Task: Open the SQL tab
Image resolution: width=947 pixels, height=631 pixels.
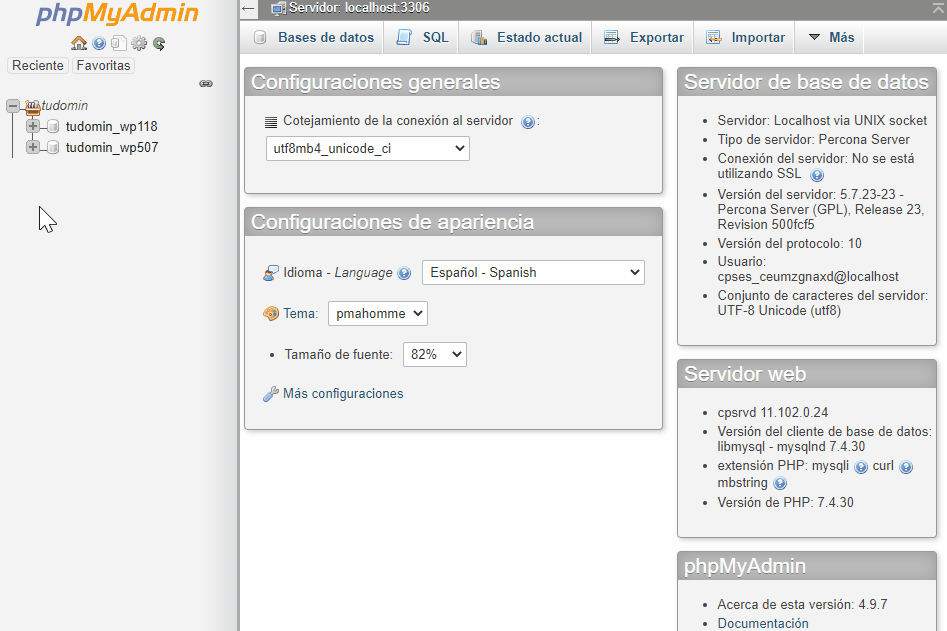Action: tap(421, 37)
